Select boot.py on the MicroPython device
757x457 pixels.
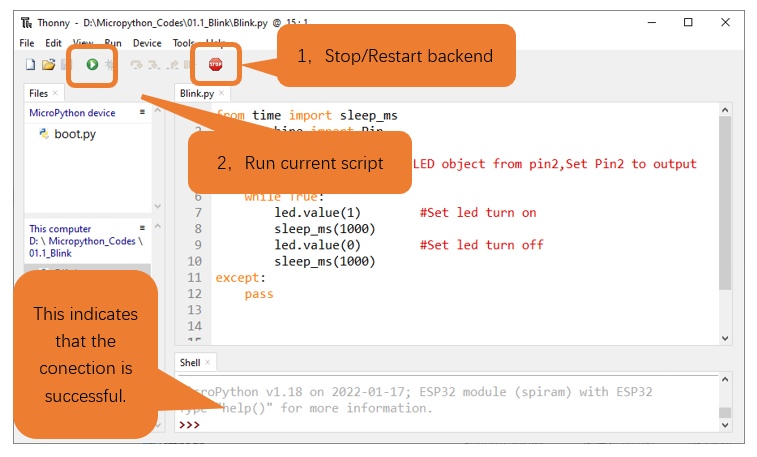click(75, 134)
